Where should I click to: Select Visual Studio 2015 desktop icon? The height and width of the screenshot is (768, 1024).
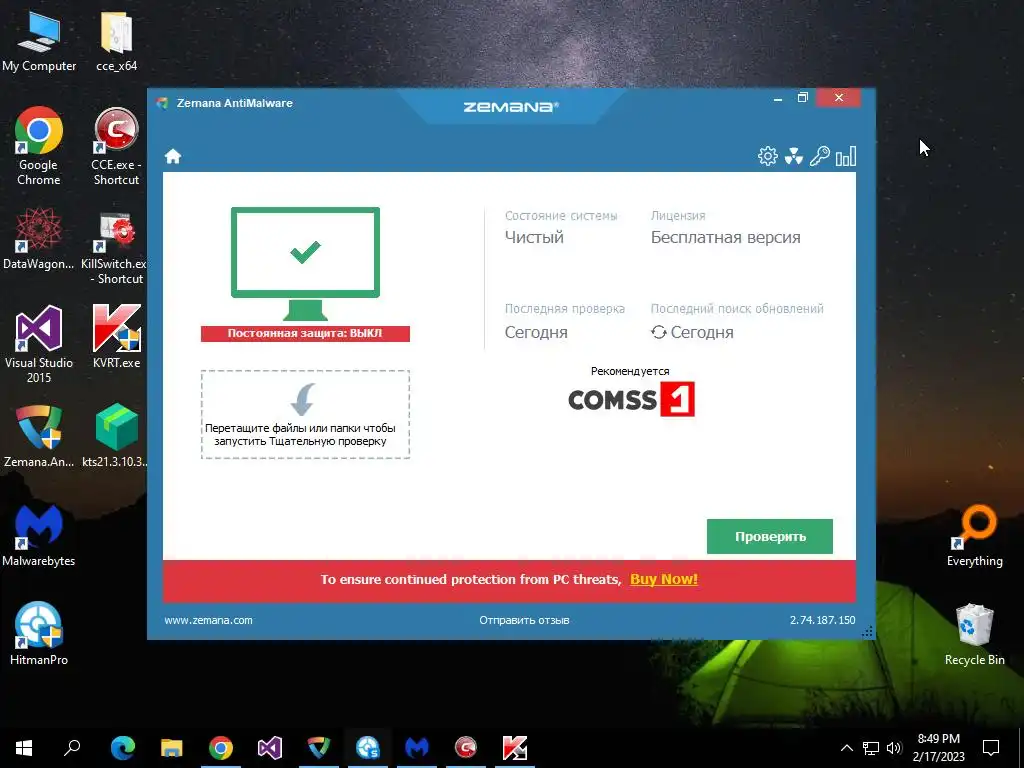pos(39,344)
